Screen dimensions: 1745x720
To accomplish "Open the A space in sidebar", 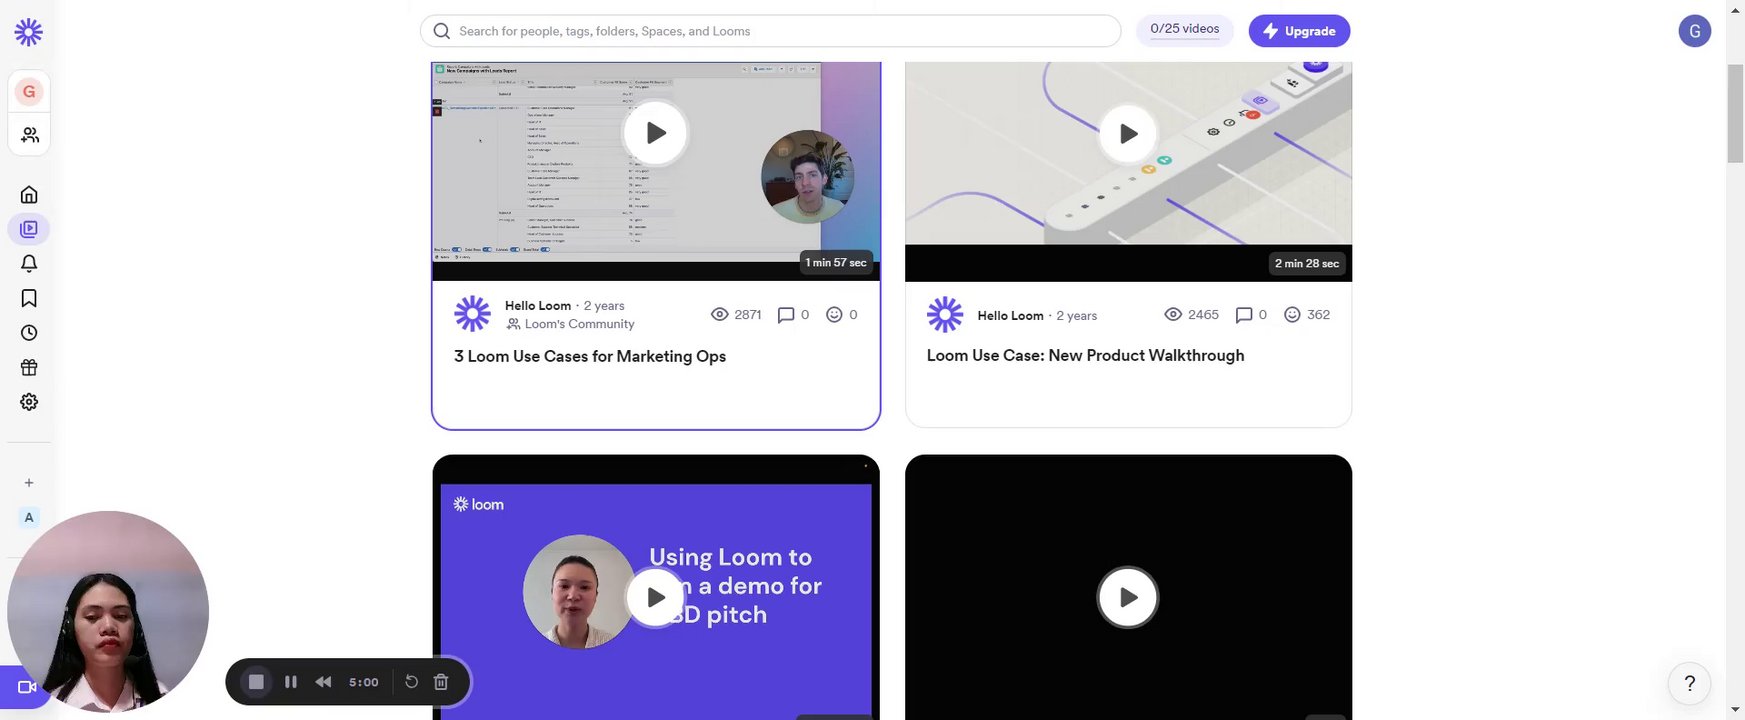I will tap(29, 518).
